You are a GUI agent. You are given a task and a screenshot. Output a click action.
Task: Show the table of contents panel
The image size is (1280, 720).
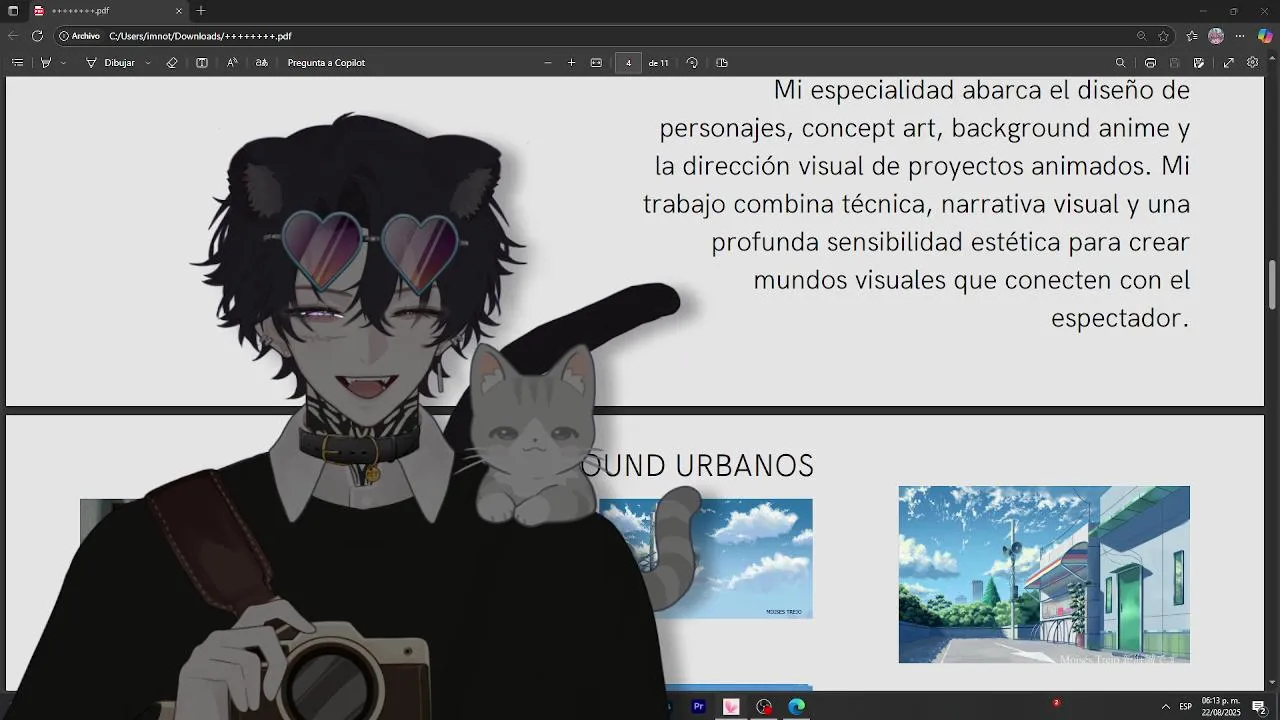[17, 63]
